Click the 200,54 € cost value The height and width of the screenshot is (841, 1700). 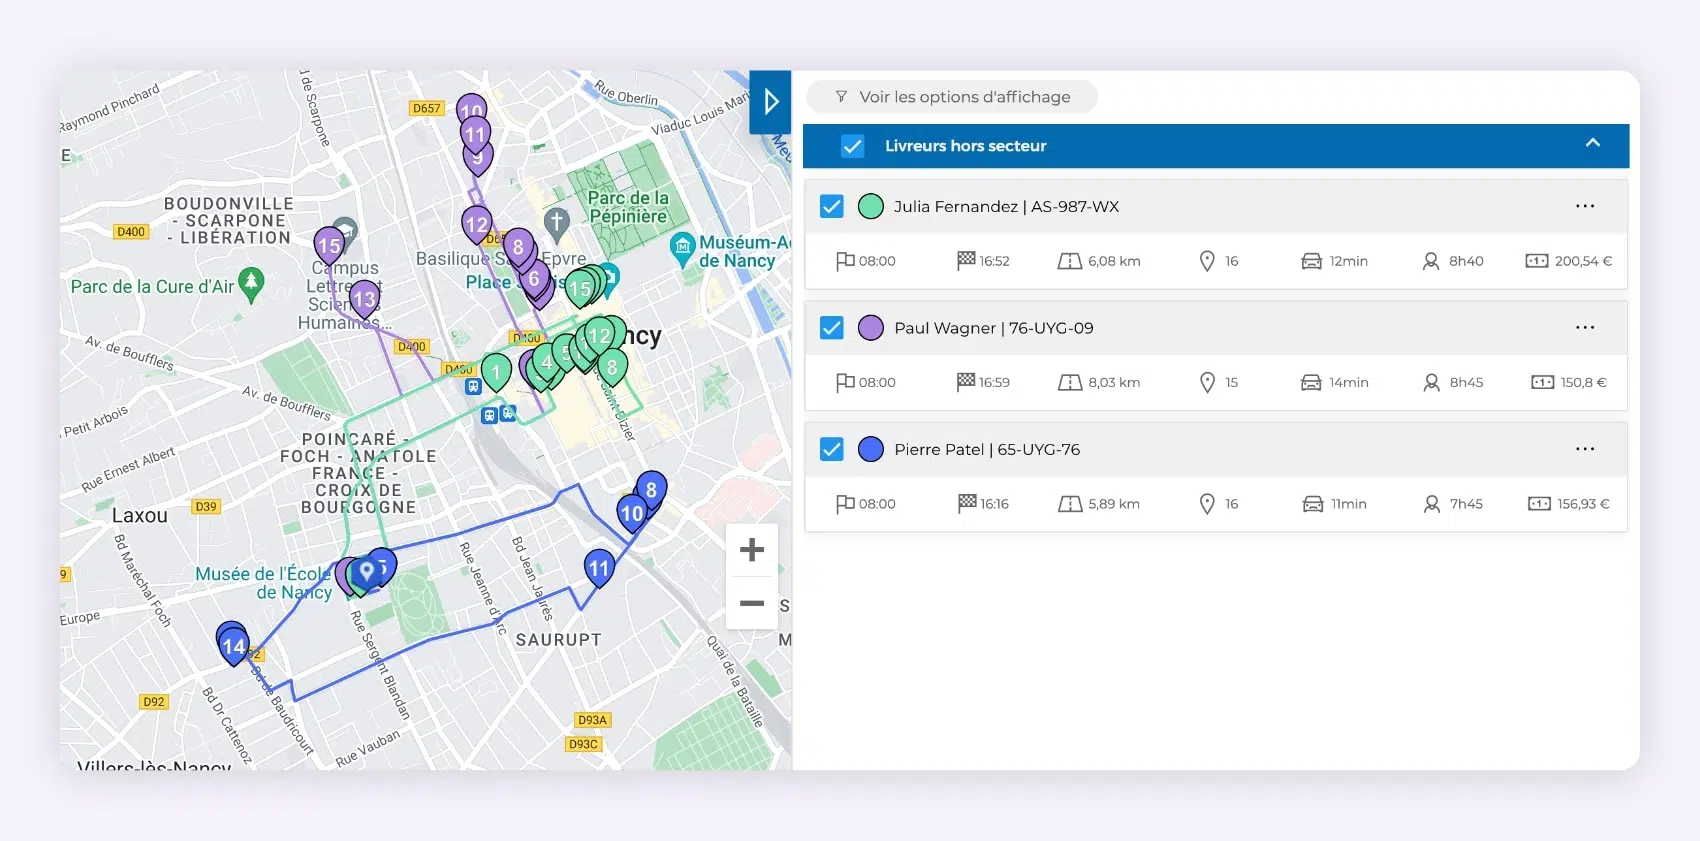point(1583,261)
